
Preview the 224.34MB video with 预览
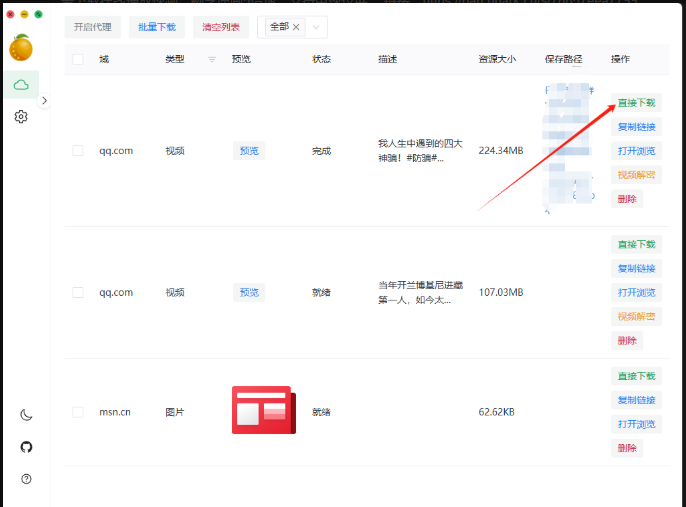(249, 151)
